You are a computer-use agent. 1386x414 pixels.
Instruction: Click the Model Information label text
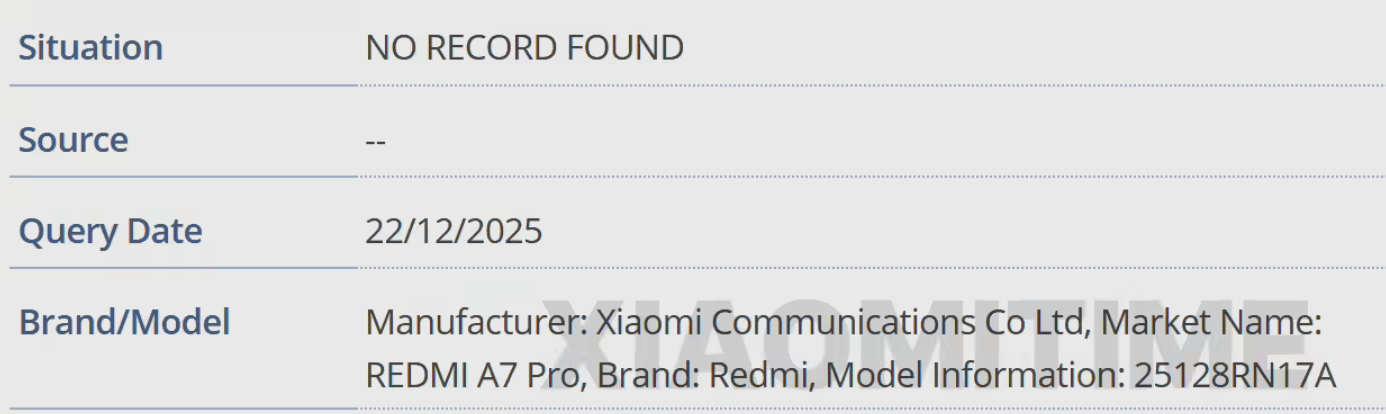[x=975, y=375]
